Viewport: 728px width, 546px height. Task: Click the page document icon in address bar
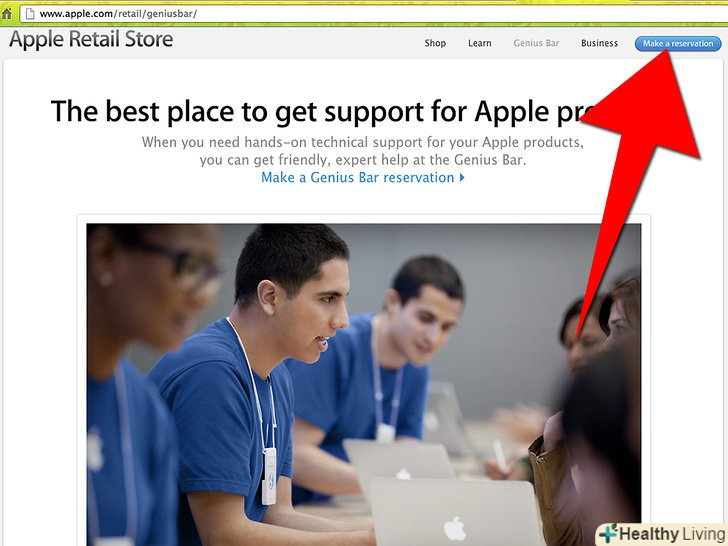[30, 14]
